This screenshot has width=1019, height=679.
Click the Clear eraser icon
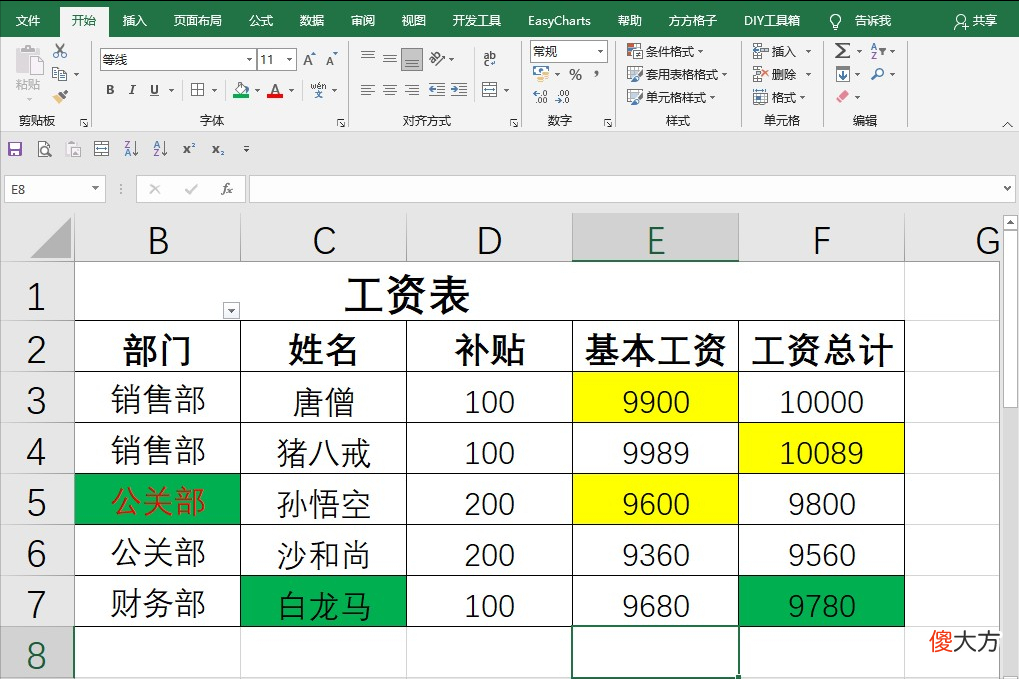tap(843, 97)
